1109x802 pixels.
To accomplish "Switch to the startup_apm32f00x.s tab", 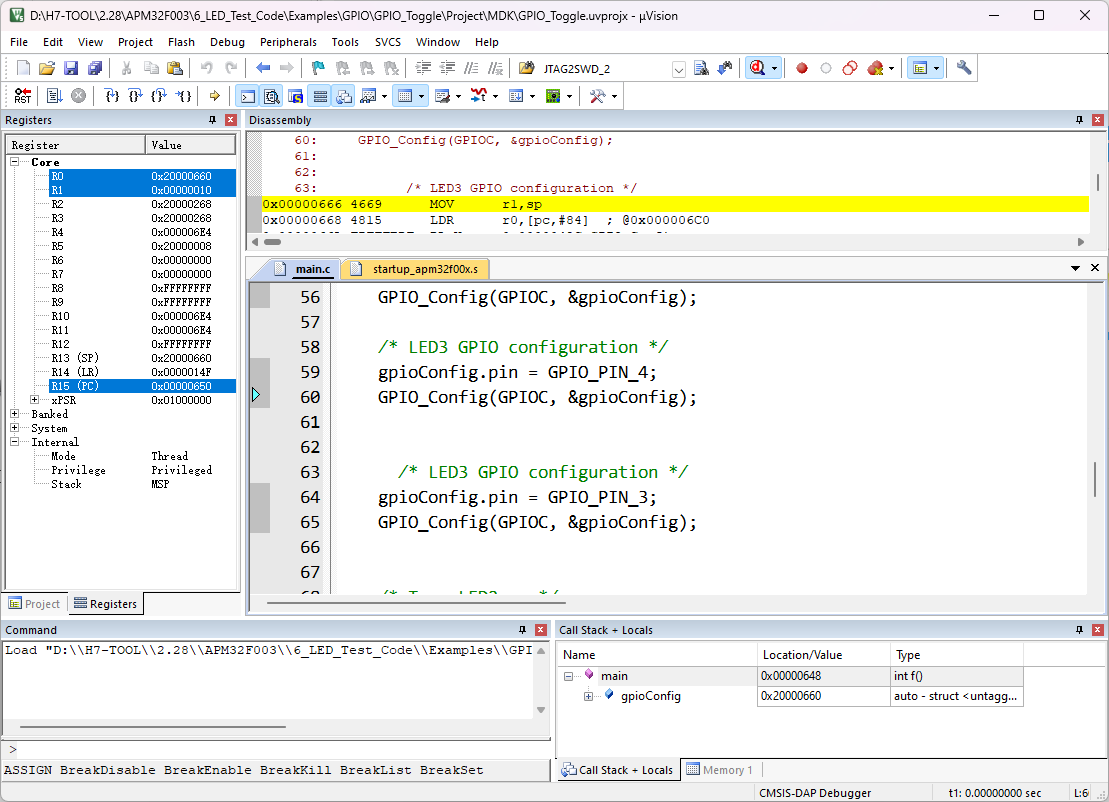I will tap(416, 269).
